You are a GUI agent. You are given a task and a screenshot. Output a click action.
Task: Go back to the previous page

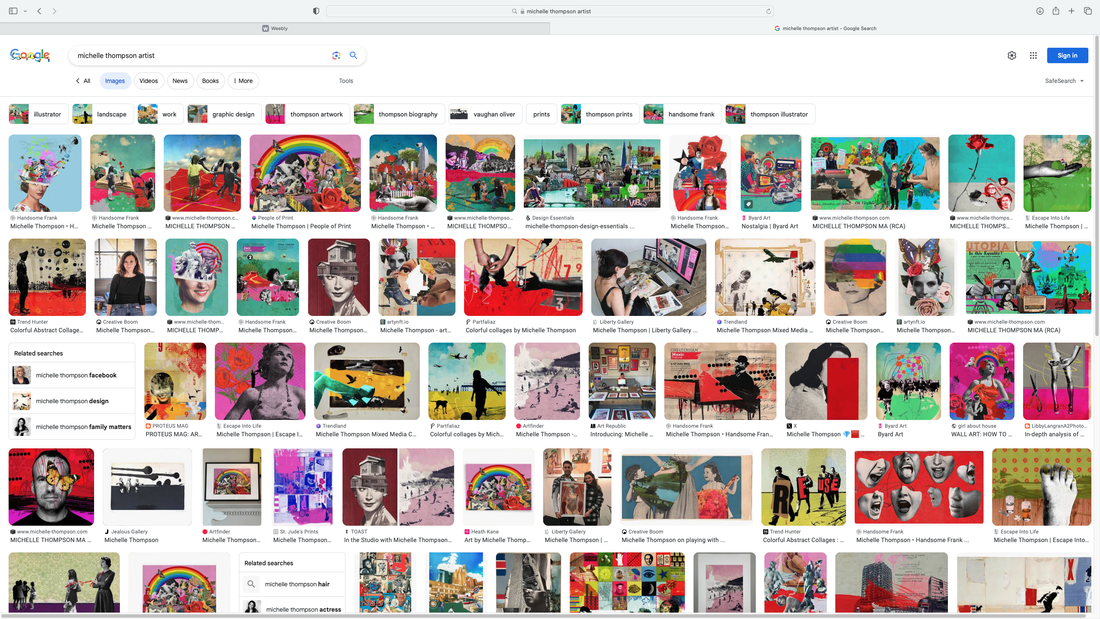click(39, 11)
